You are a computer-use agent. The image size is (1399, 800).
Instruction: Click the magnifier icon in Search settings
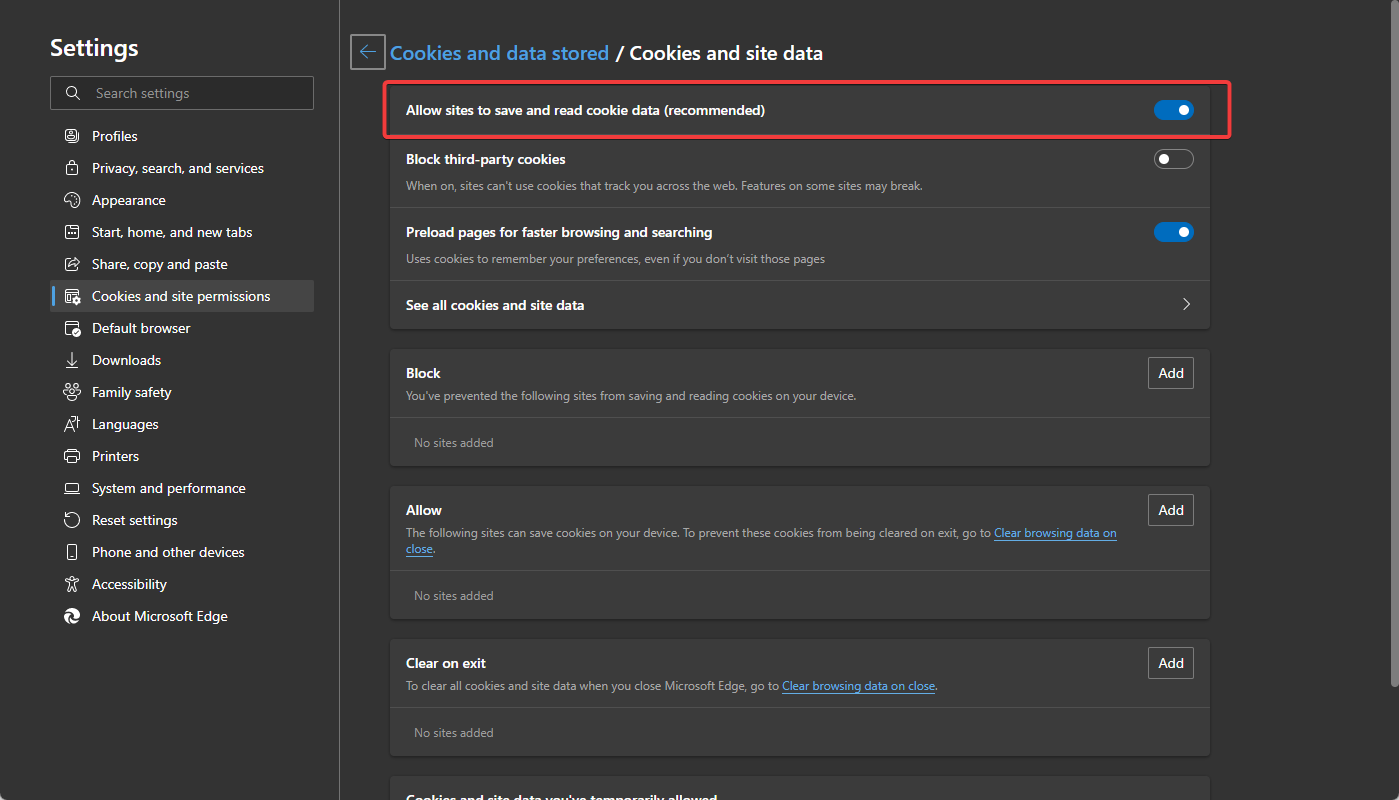tap(73, 93)
